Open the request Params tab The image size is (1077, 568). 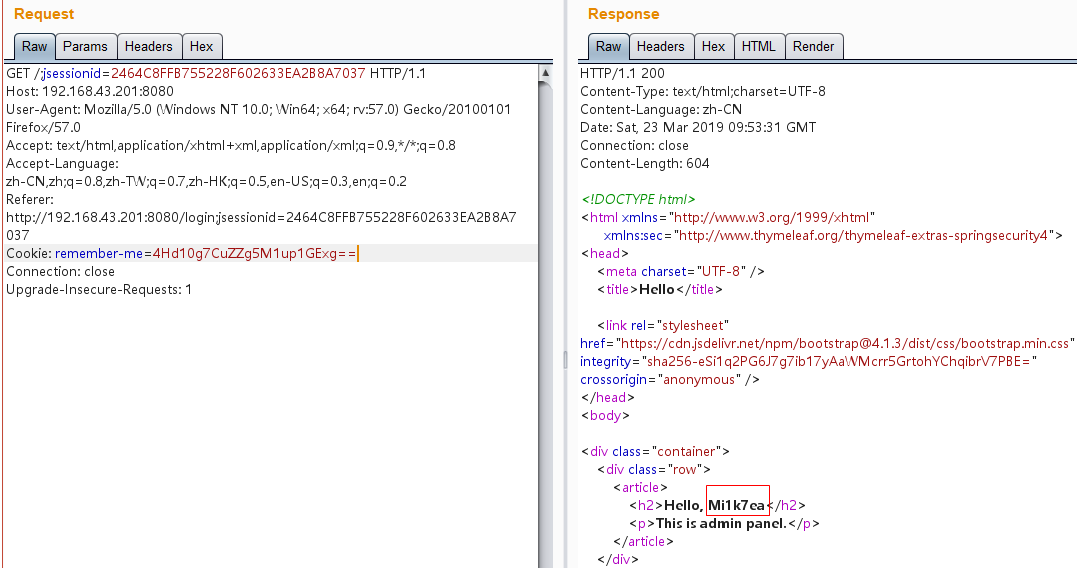click(85, 47)
